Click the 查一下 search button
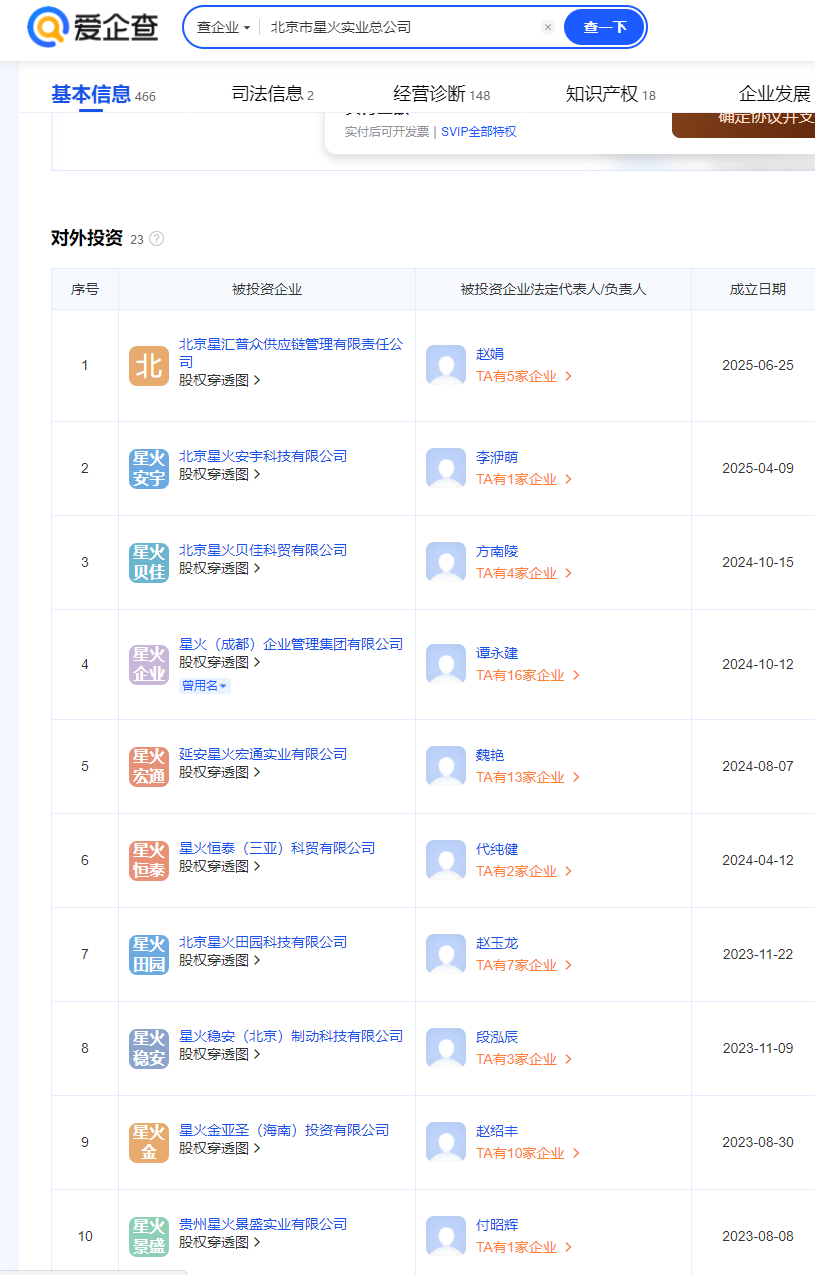 coord(604,27)
